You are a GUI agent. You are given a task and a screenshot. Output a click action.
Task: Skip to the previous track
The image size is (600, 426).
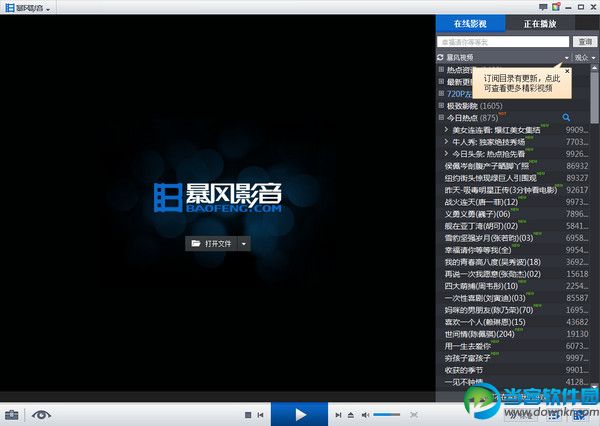coord(261,414)
